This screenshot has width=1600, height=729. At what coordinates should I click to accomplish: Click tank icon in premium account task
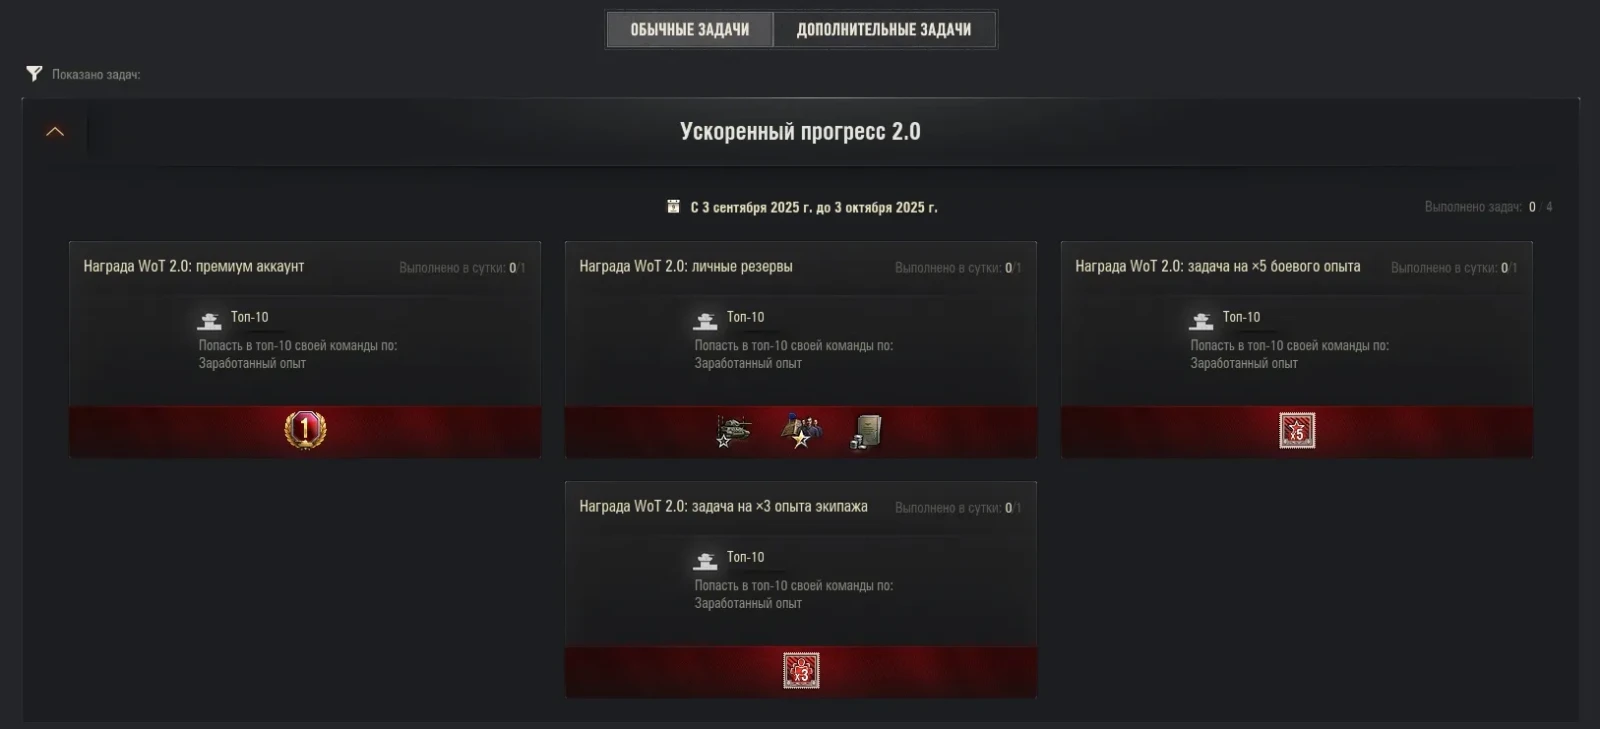click(209, 320)
